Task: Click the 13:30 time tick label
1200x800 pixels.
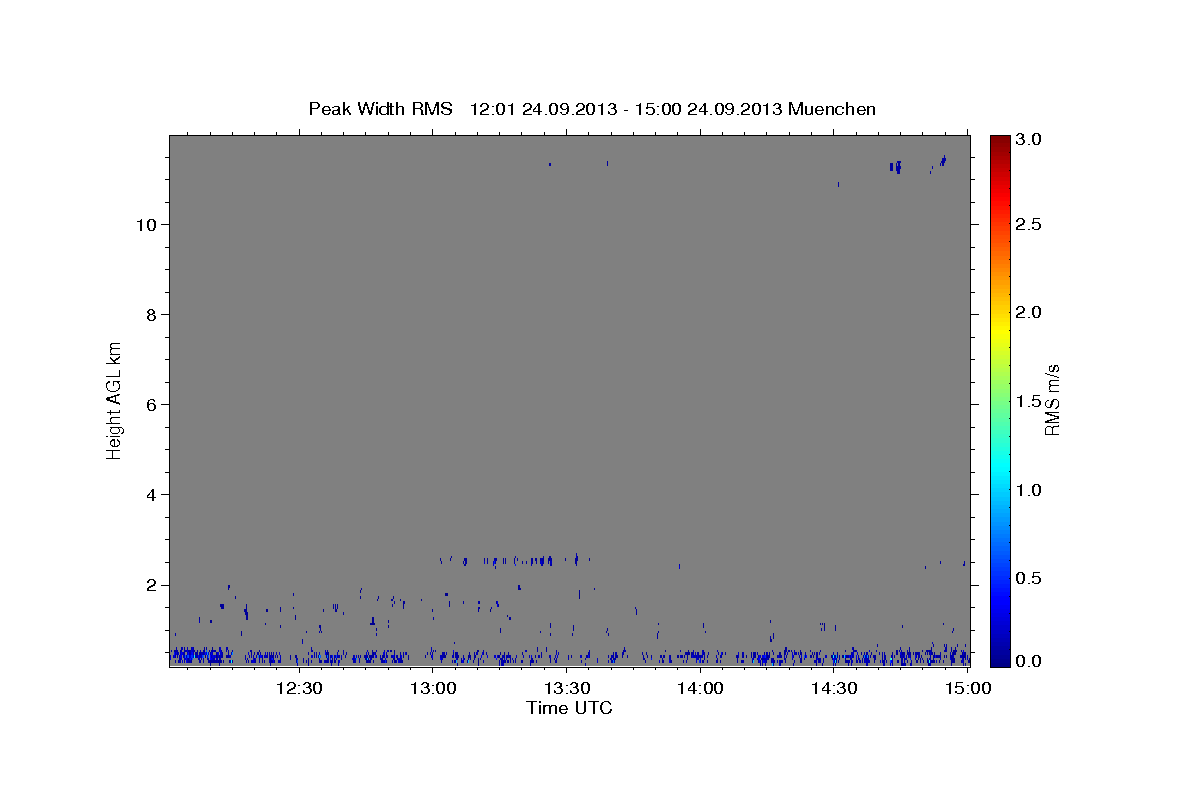Action: (566, 688)
